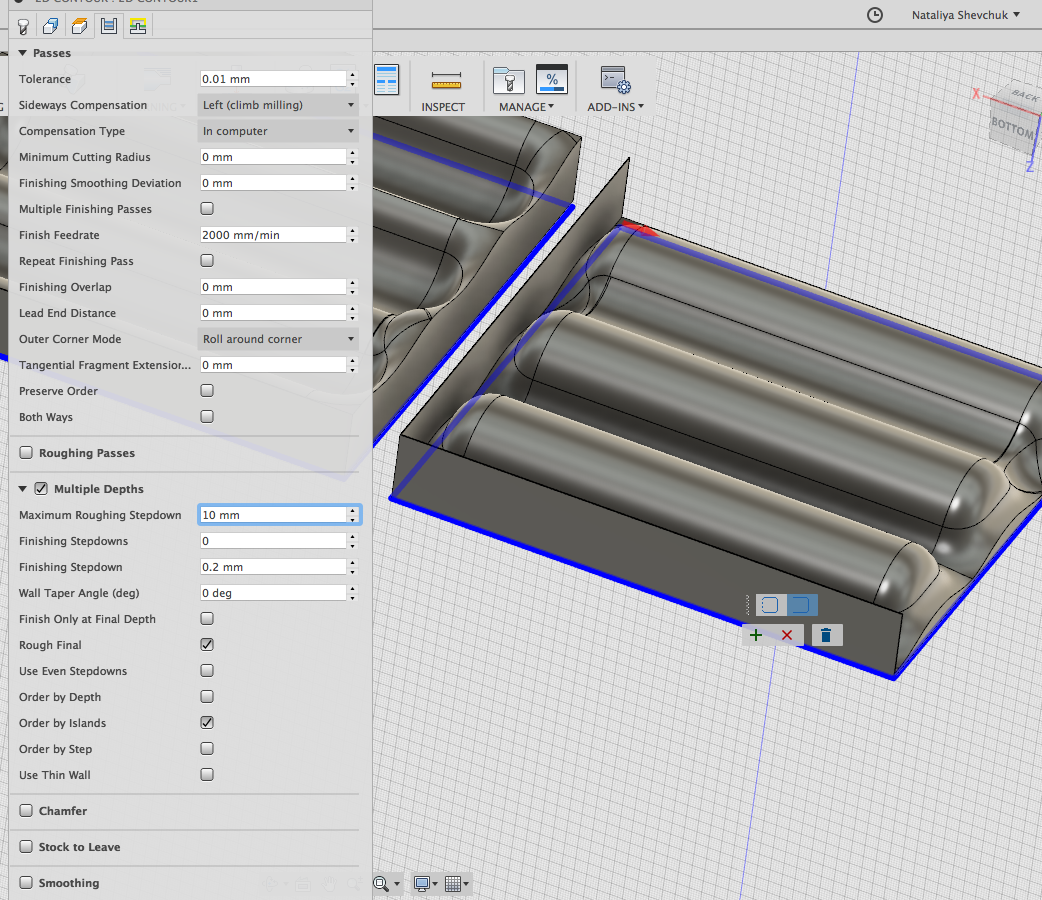This screenshot has width=1042, height=900.
Task: Enable Multiple Finishing Passes checkbox
Action: tap(207, 209)
